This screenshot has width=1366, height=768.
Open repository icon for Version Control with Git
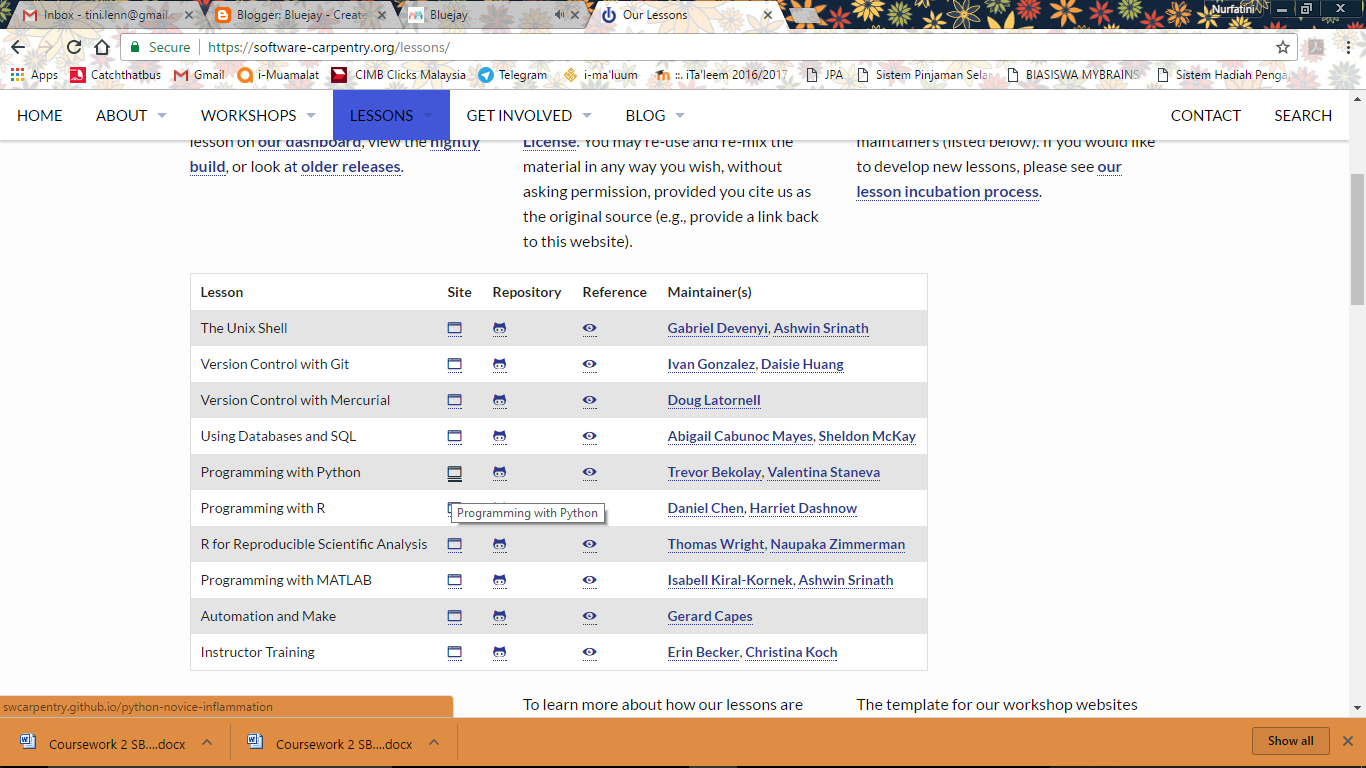(x=499, y=364)
